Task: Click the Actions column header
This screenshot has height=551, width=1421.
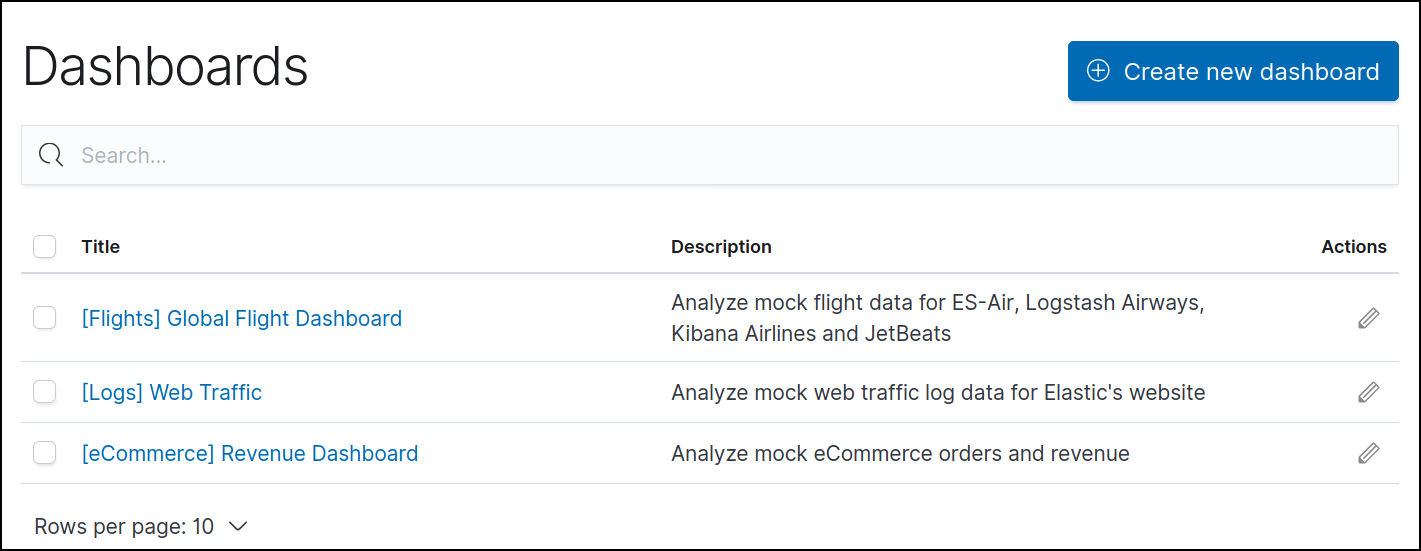Action: [x=1353, y=246]
